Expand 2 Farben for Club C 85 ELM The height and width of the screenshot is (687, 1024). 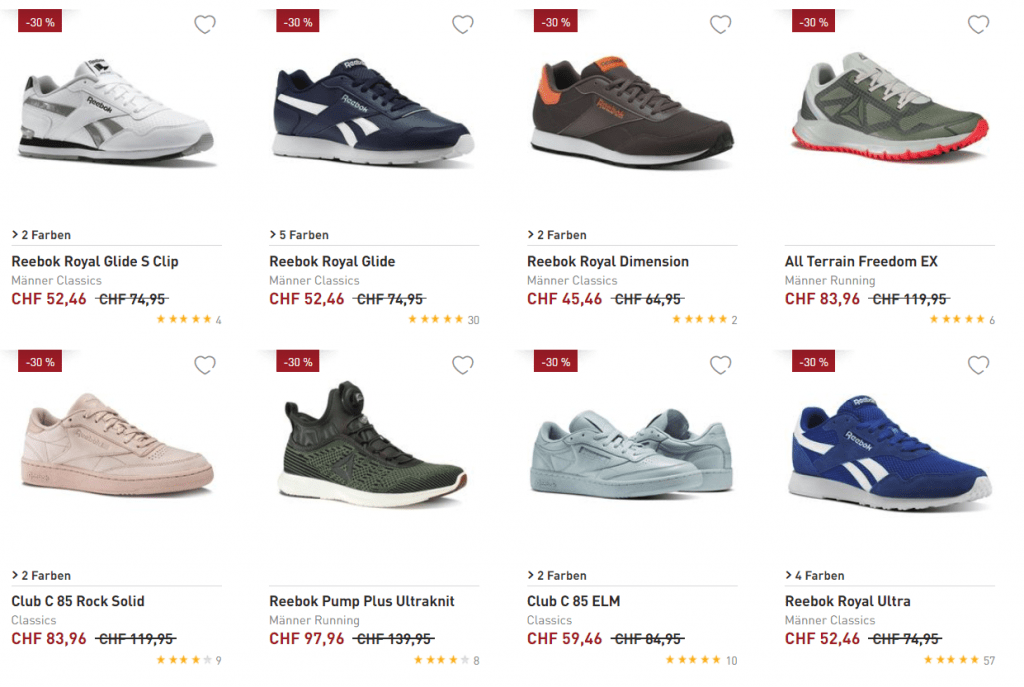tap(557, 576)
